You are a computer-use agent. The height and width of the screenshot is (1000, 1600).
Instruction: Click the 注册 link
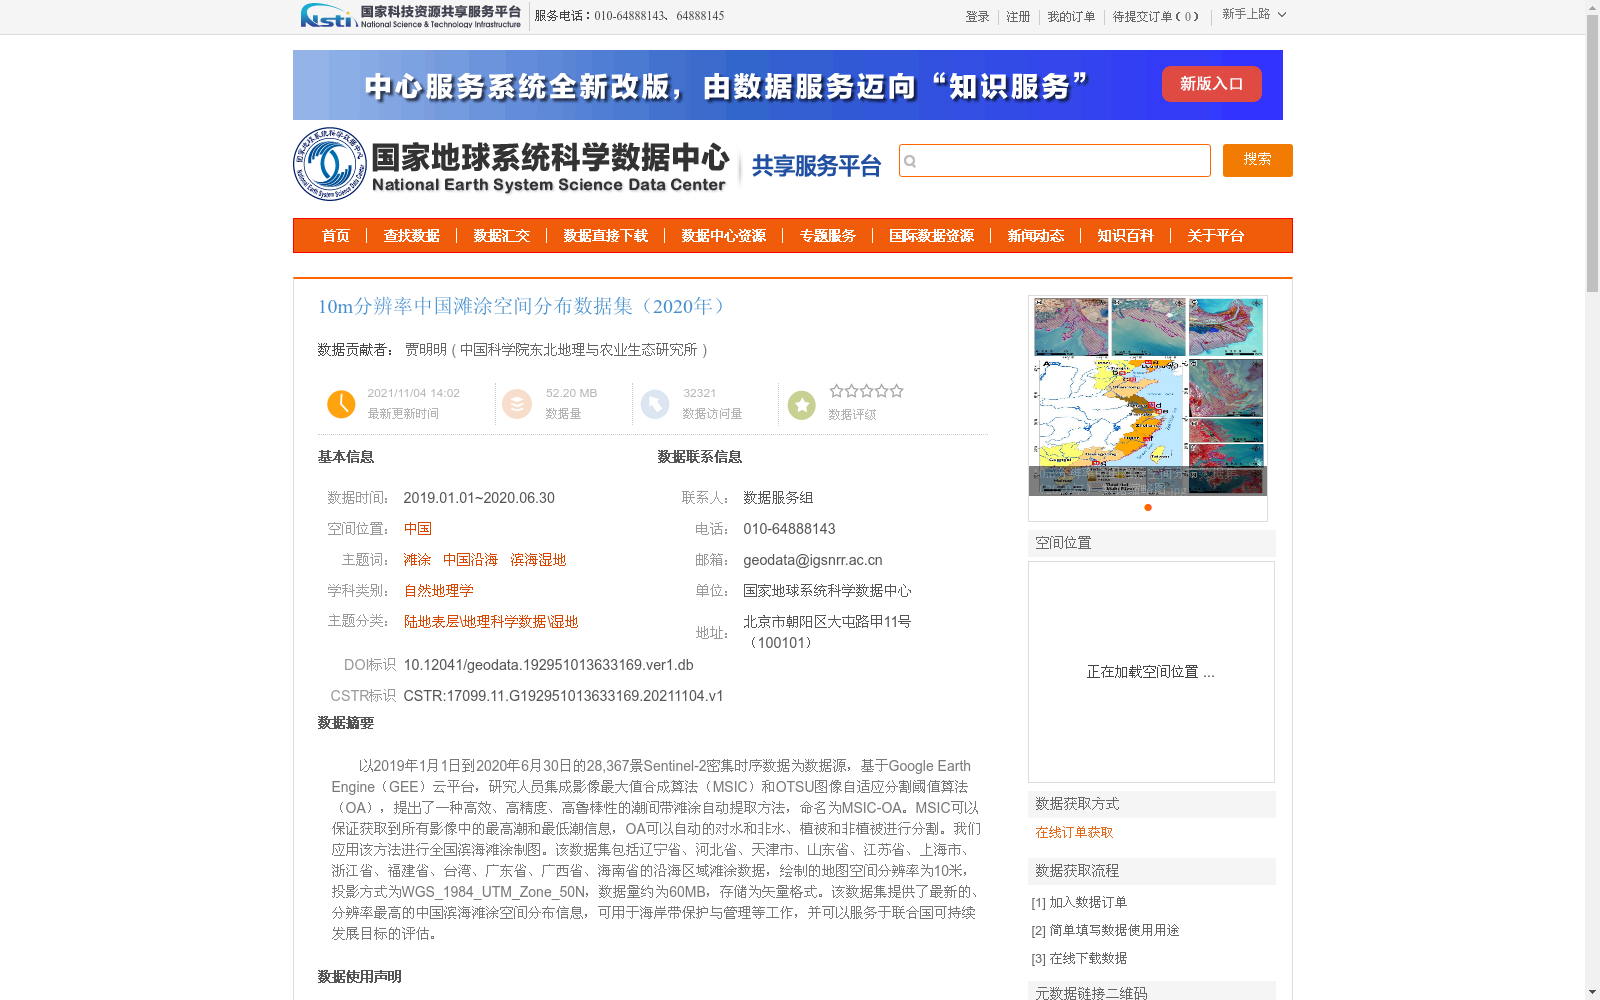pyautogui.click(x=1018, y=17)
